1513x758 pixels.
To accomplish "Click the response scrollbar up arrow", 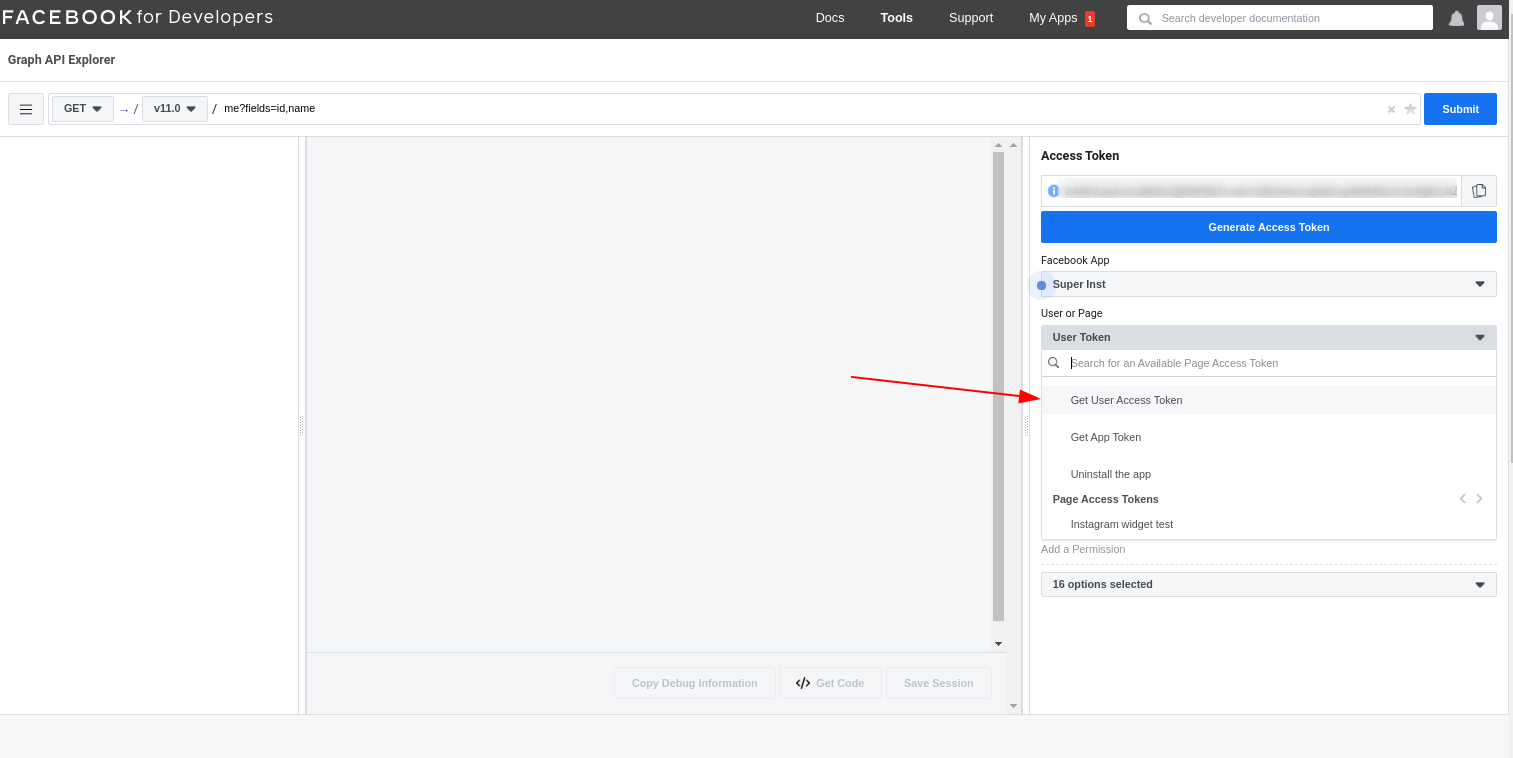I will pyautogui.click(x=998, y=145).
